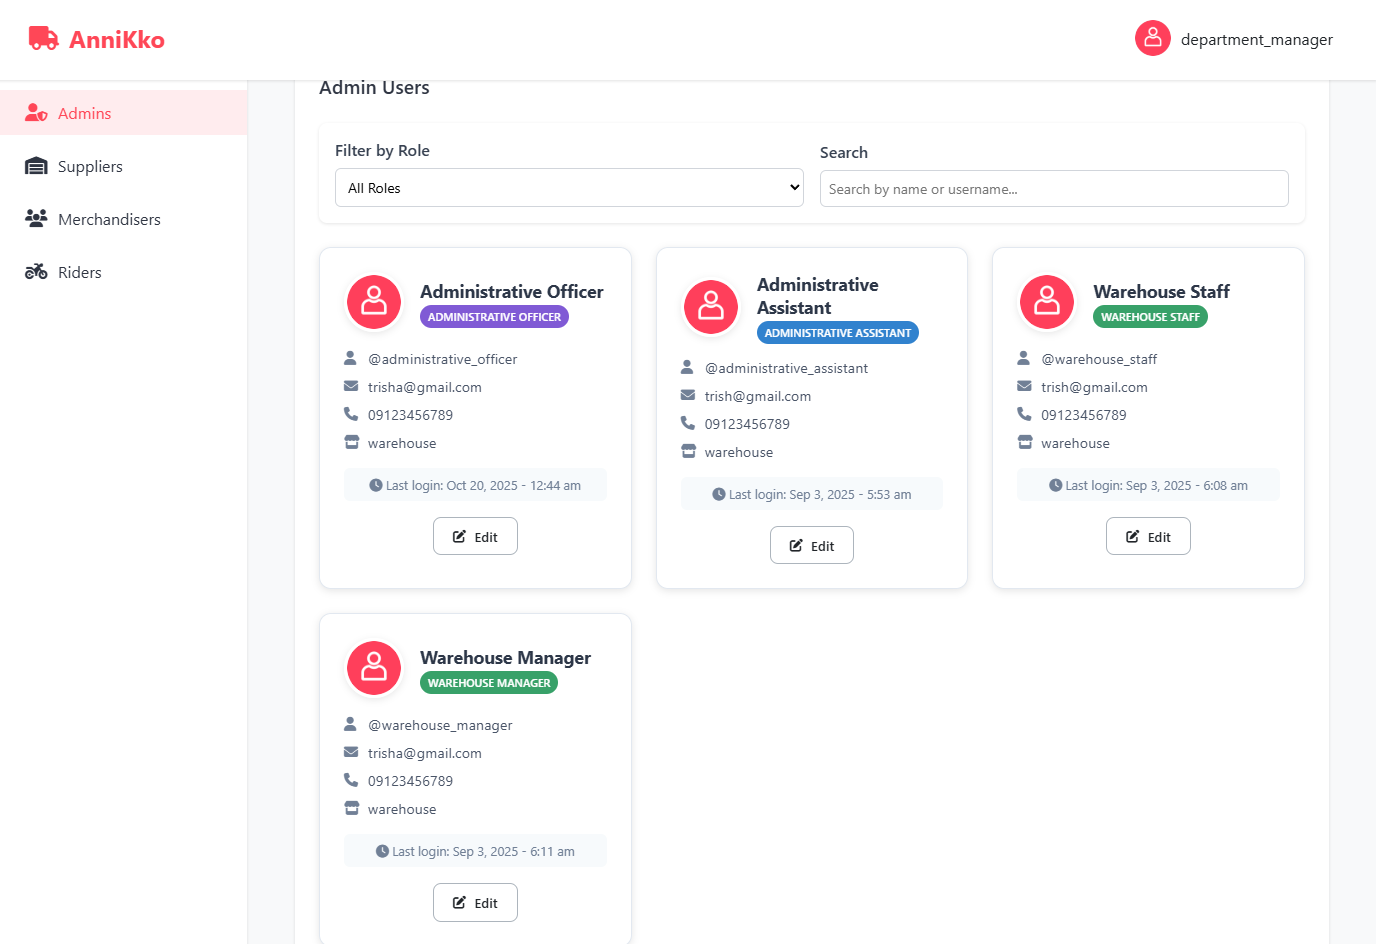Screen dimensions: 1376x944
Task: Click the department_manager profile avatar
Action: 1152,39
